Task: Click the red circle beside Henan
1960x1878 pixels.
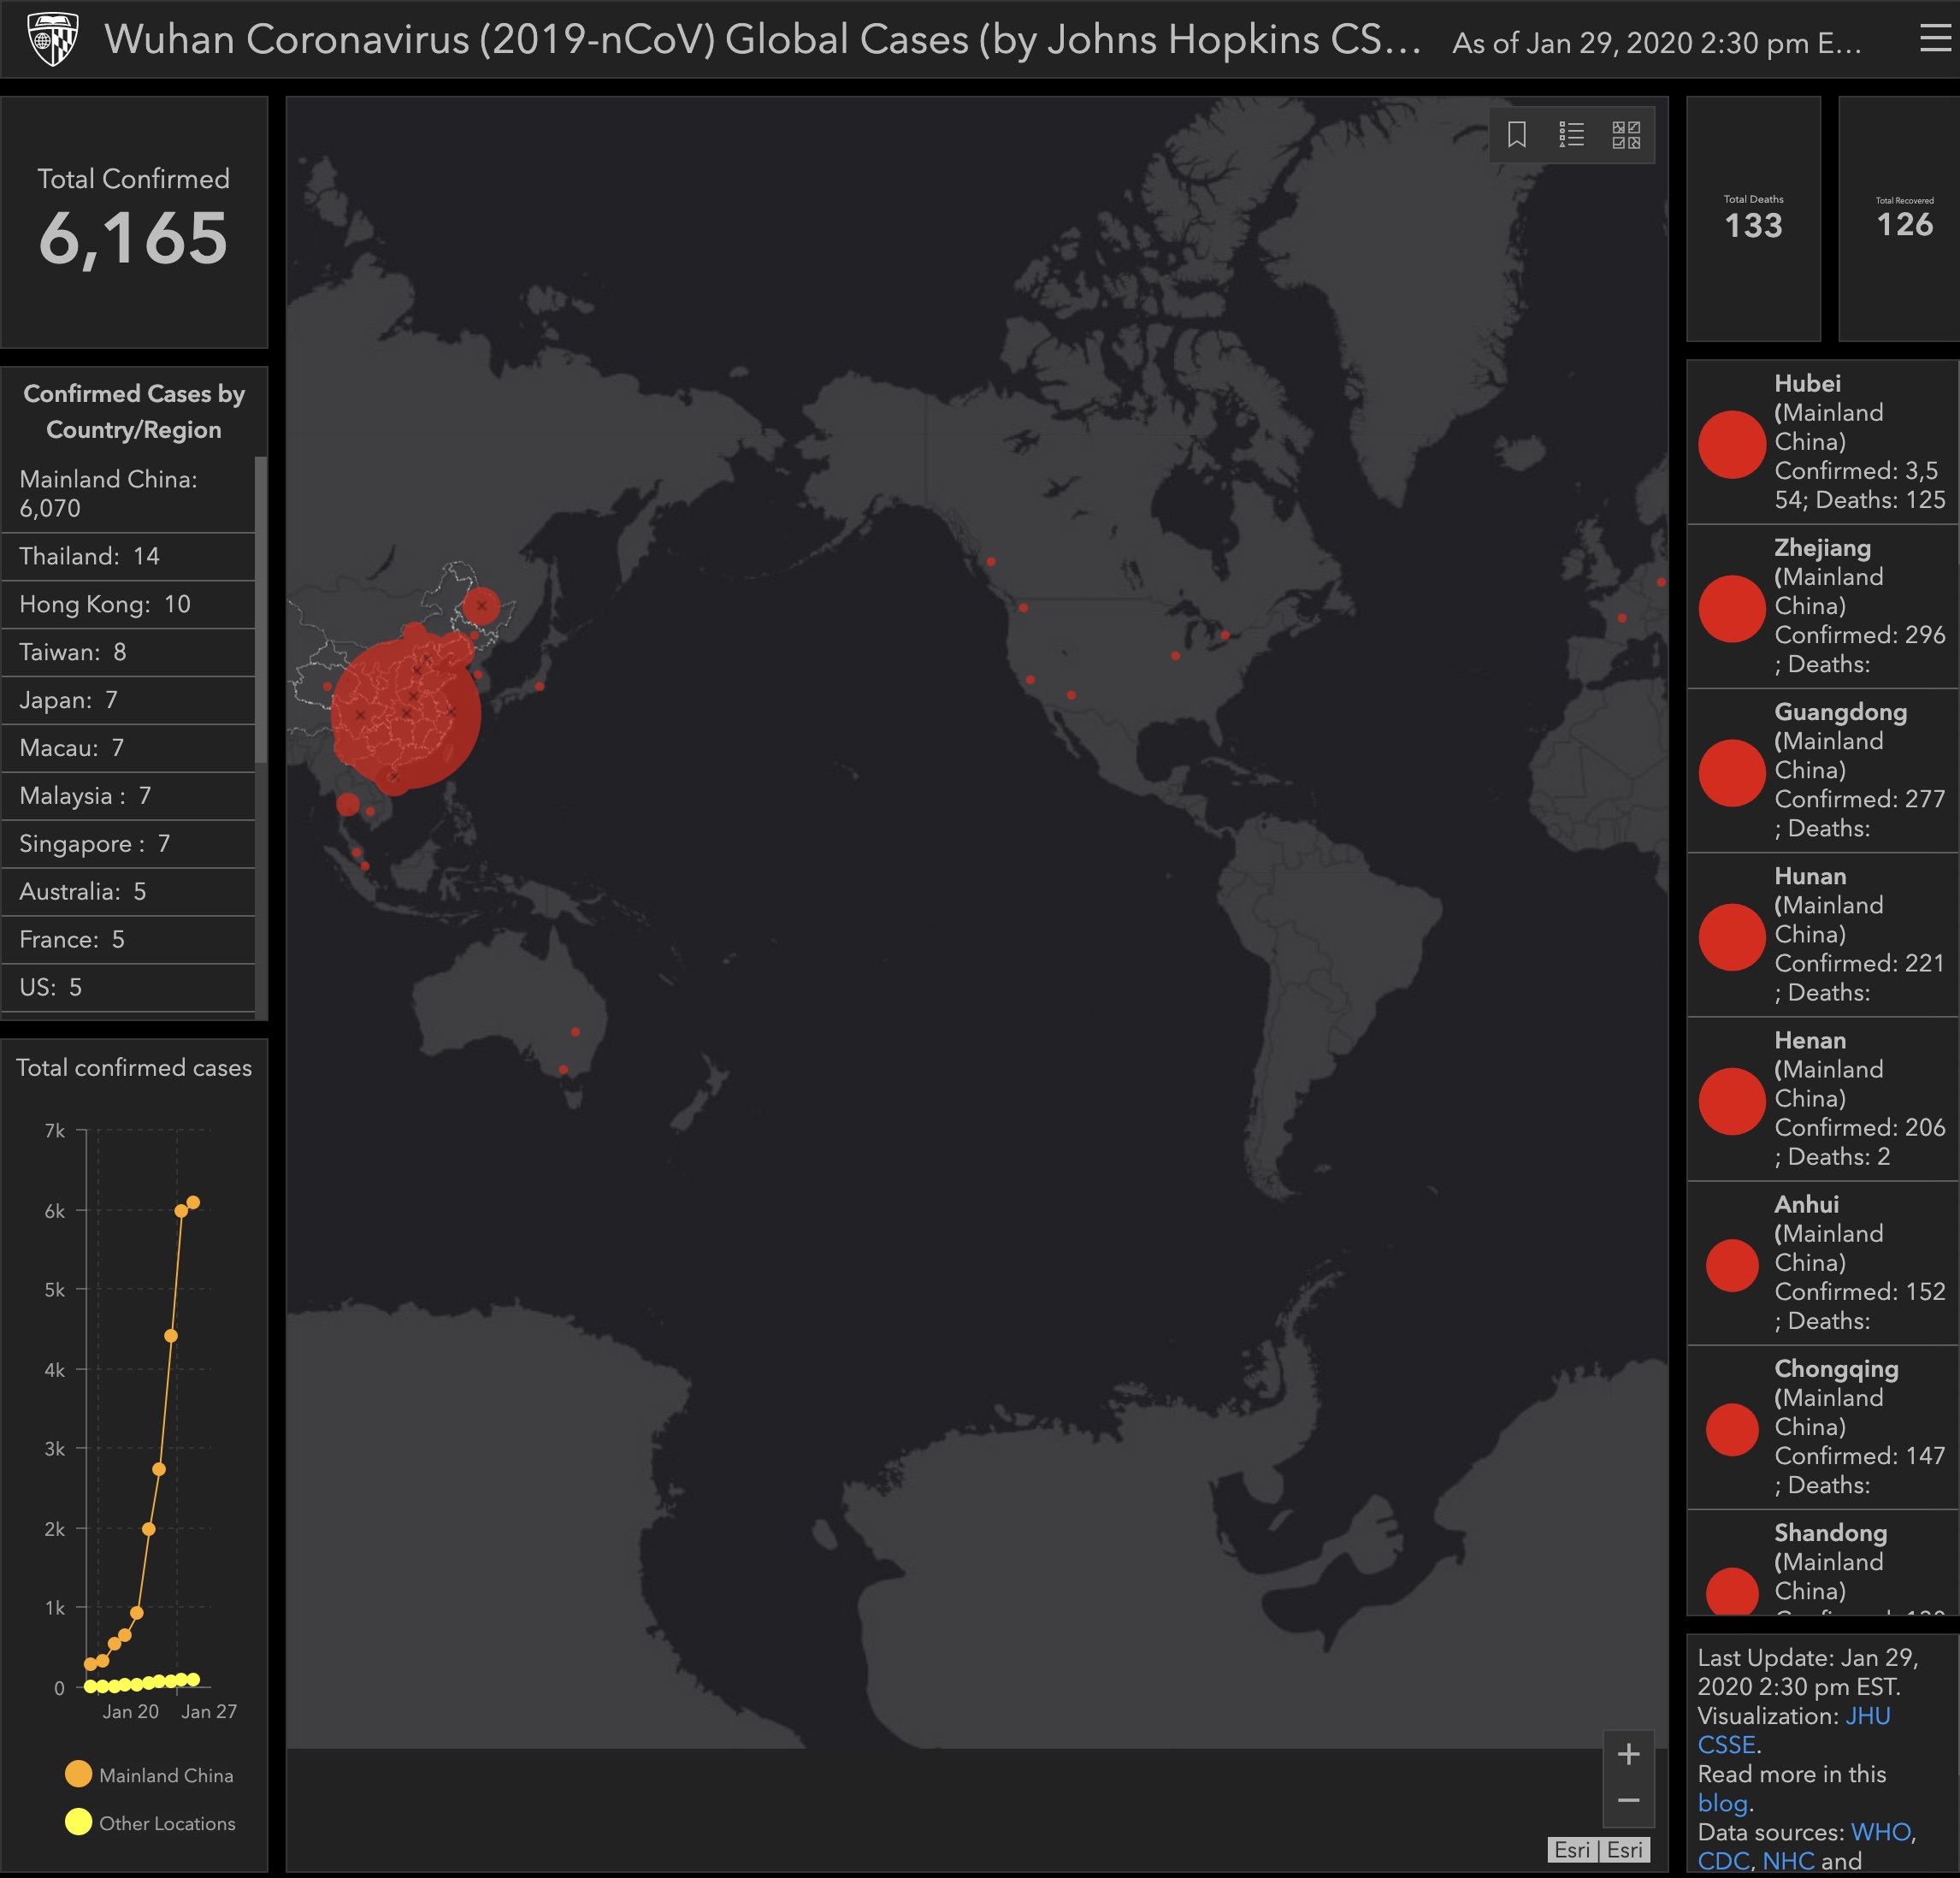Action: click(x=1732, y=1101)
